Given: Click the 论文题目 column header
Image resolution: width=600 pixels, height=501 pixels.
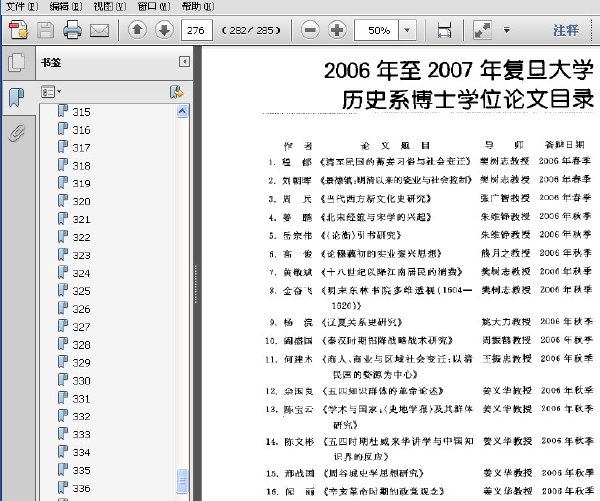Looking at the screenshot, I should click(395, 145).
